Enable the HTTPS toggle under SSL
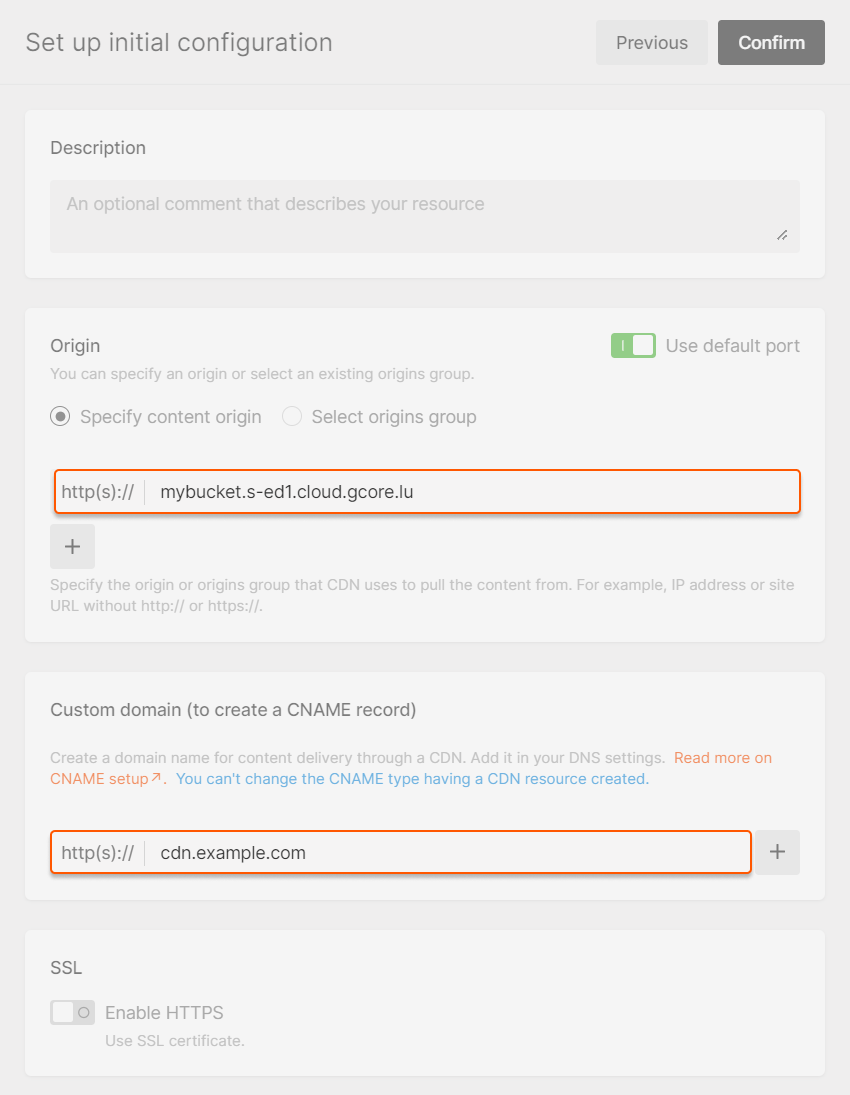This screenshot has height=1095, width=850. pos(72,1012)
